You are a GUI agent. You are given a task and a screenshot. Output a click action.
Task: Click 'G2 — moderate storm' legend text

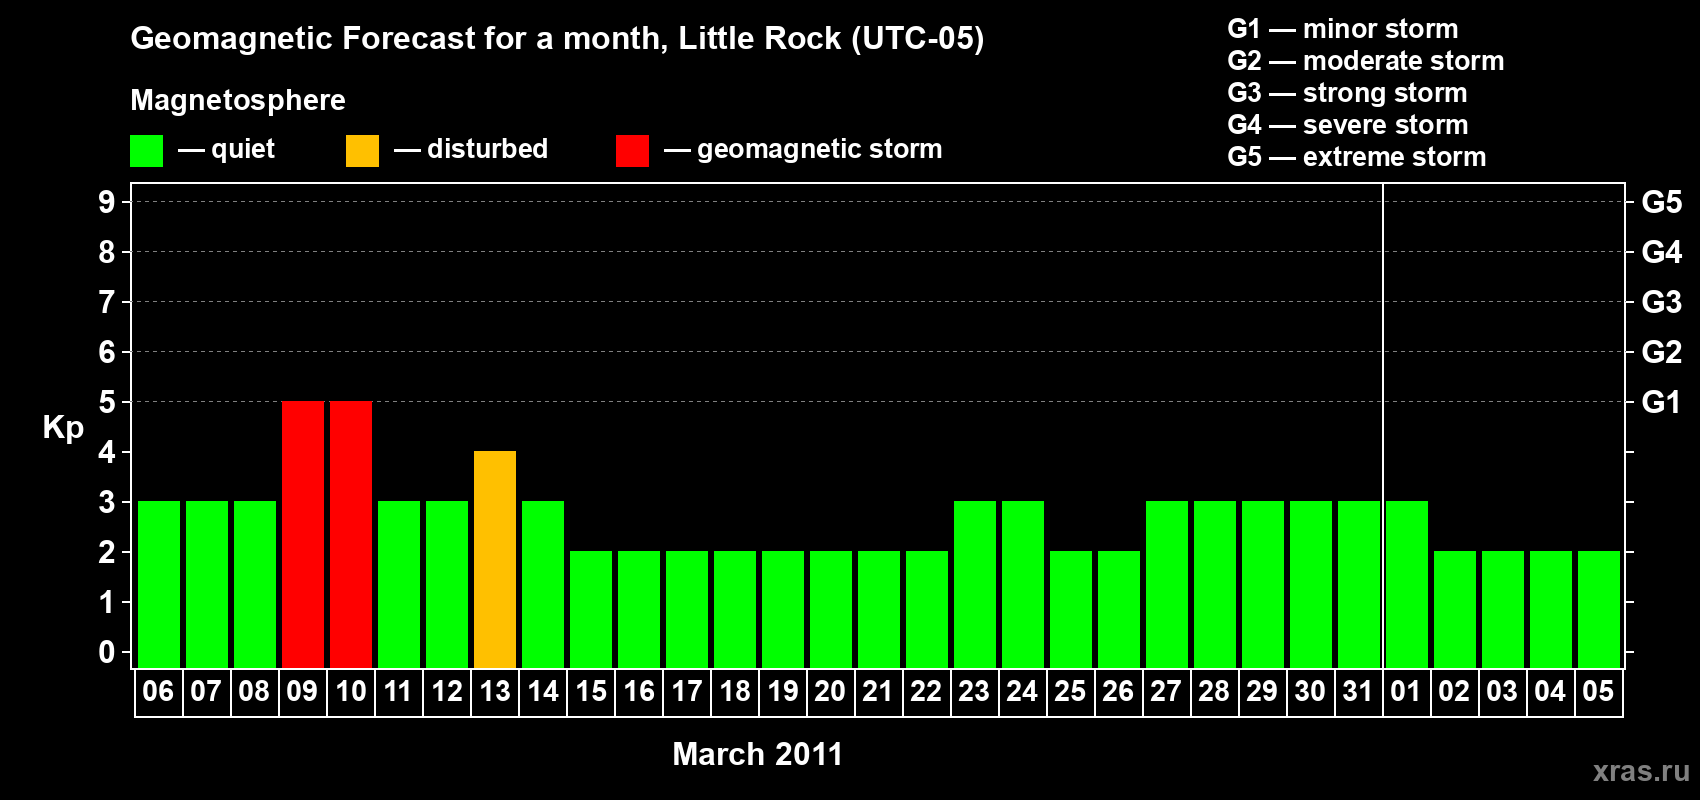tap(1366, 61)
